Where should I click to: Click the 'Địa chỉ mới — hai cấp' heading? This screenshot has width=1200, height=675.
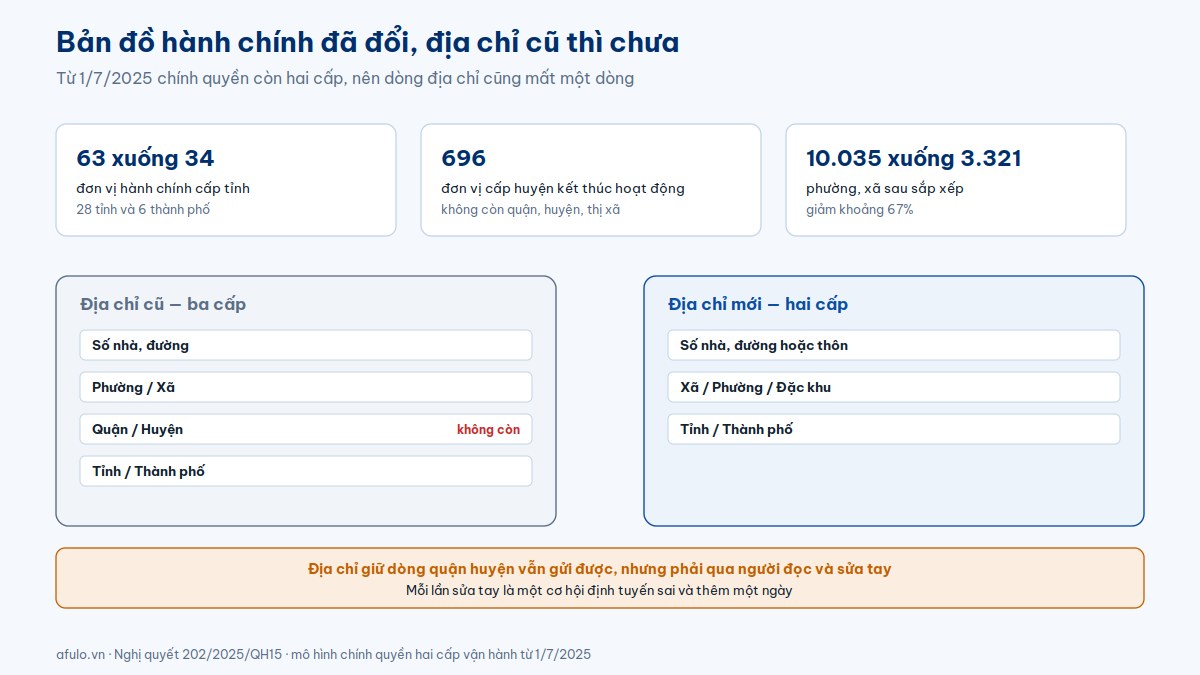click(758, 304)
